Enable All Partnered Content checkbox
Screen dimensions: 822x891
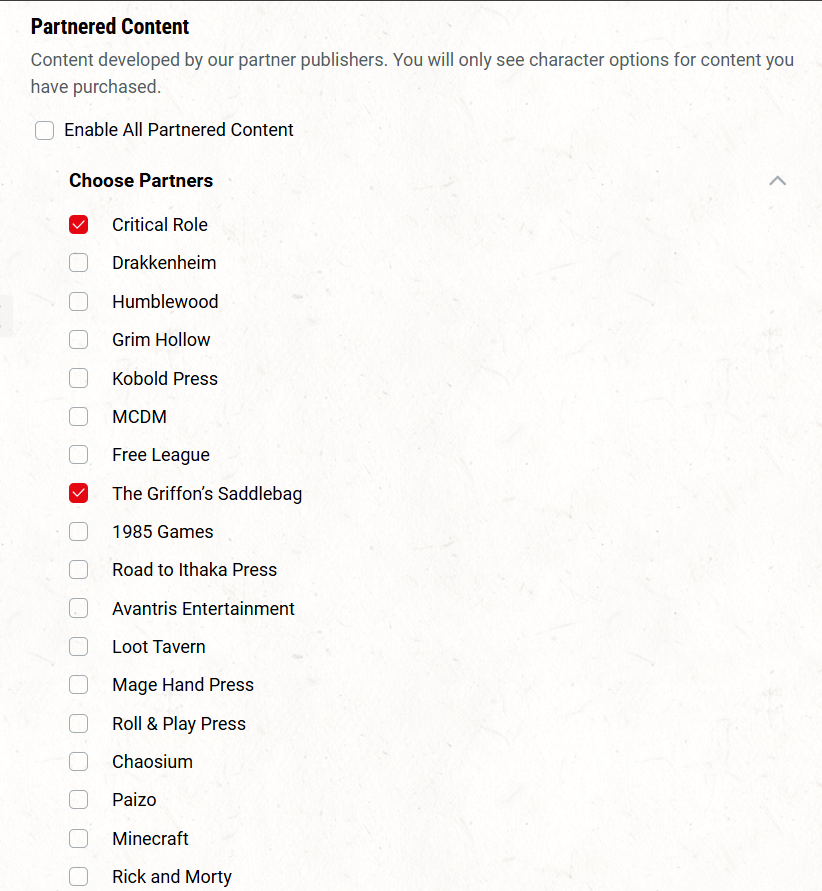tap(45, 131)
